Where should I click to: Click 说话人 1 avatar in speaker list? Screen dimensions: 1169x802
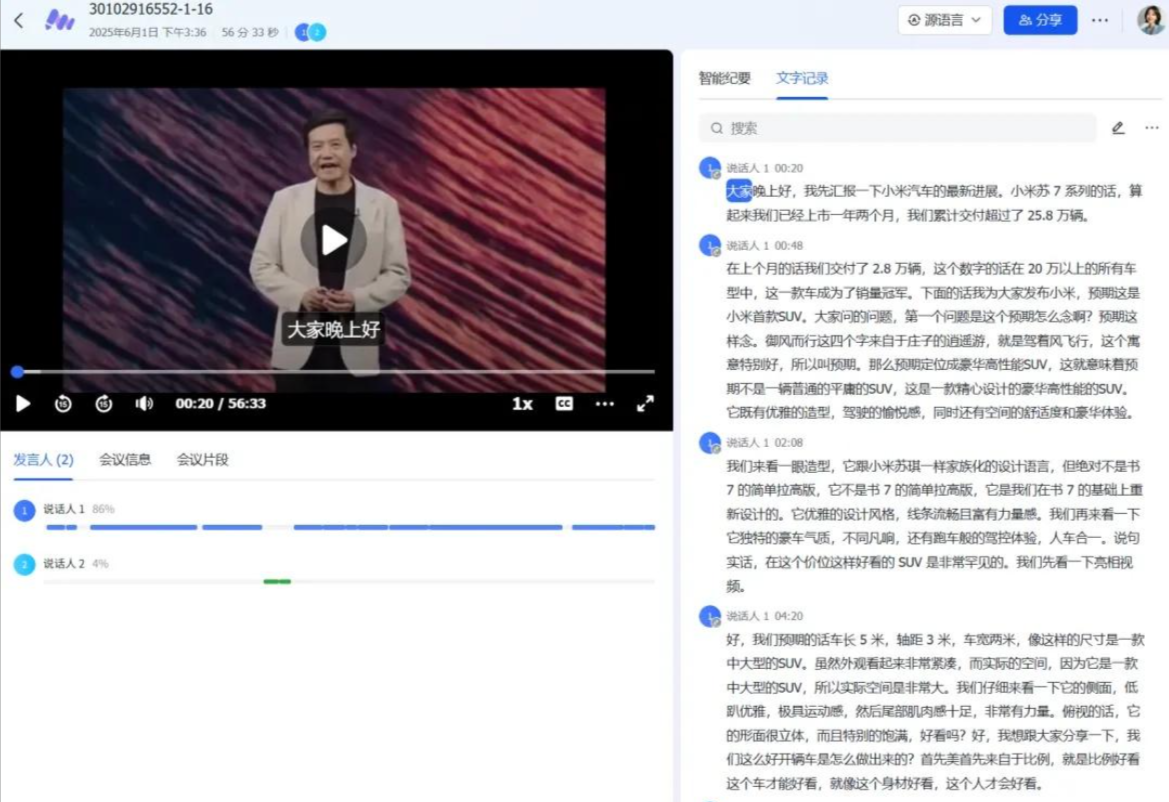tap(25, 511)
